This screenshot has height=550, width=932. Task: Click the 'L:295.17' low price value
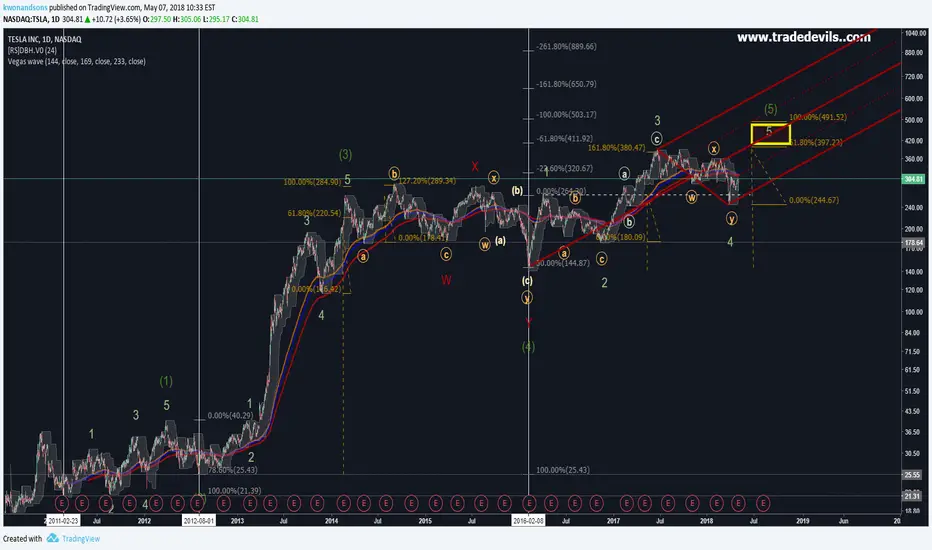coord(216,20)
